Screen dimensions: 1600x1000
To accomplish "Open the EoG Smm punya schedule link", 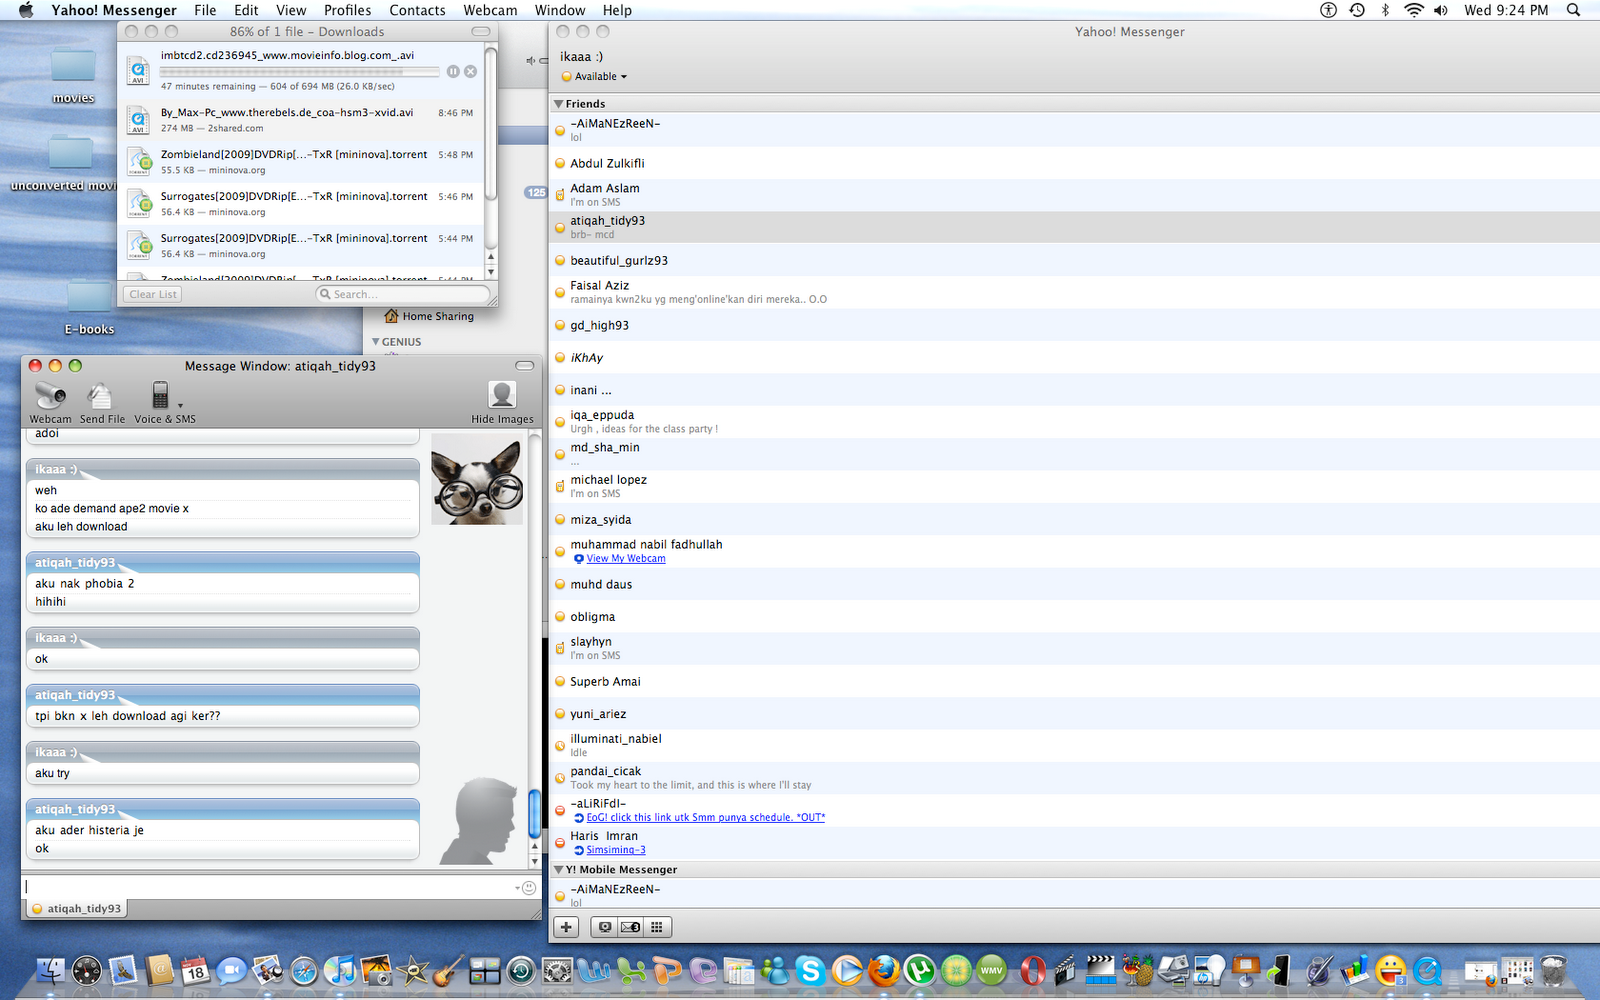I will [706, 818].
